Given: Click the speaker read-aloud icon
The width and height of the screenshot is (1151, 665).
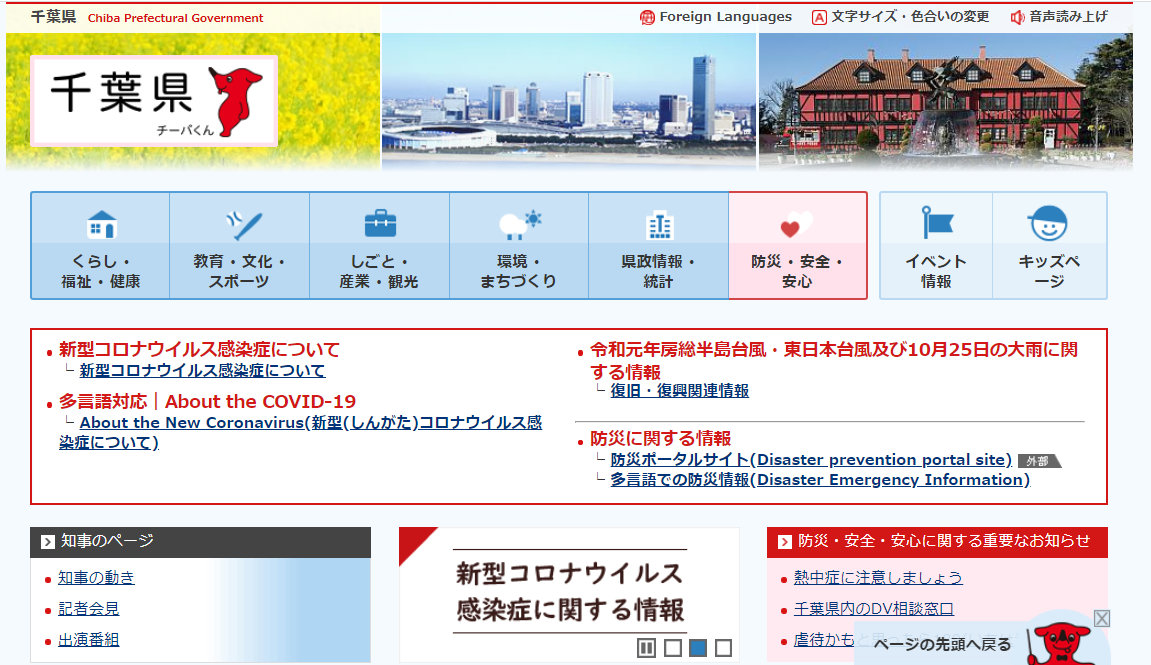Looking at the screenshot, I should tap(1018, 17).
